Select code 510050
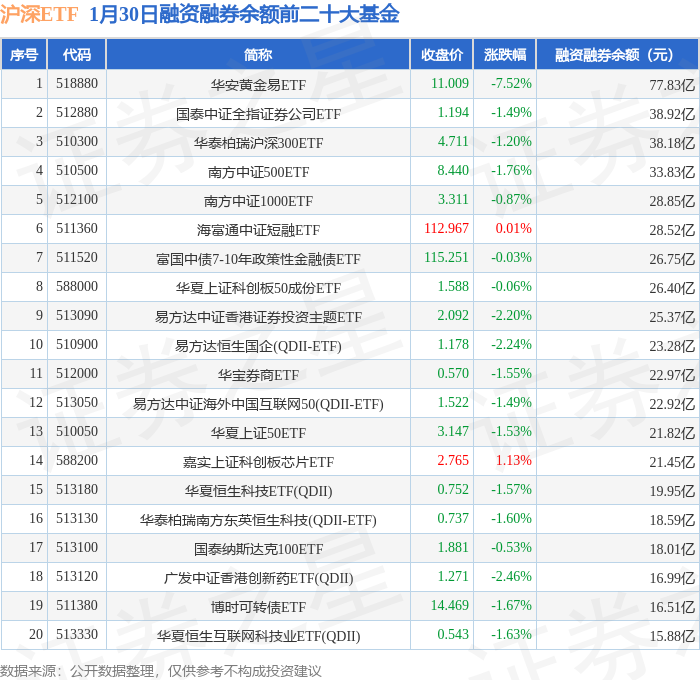The image size is (700, 680). click(x=77, y=431)
